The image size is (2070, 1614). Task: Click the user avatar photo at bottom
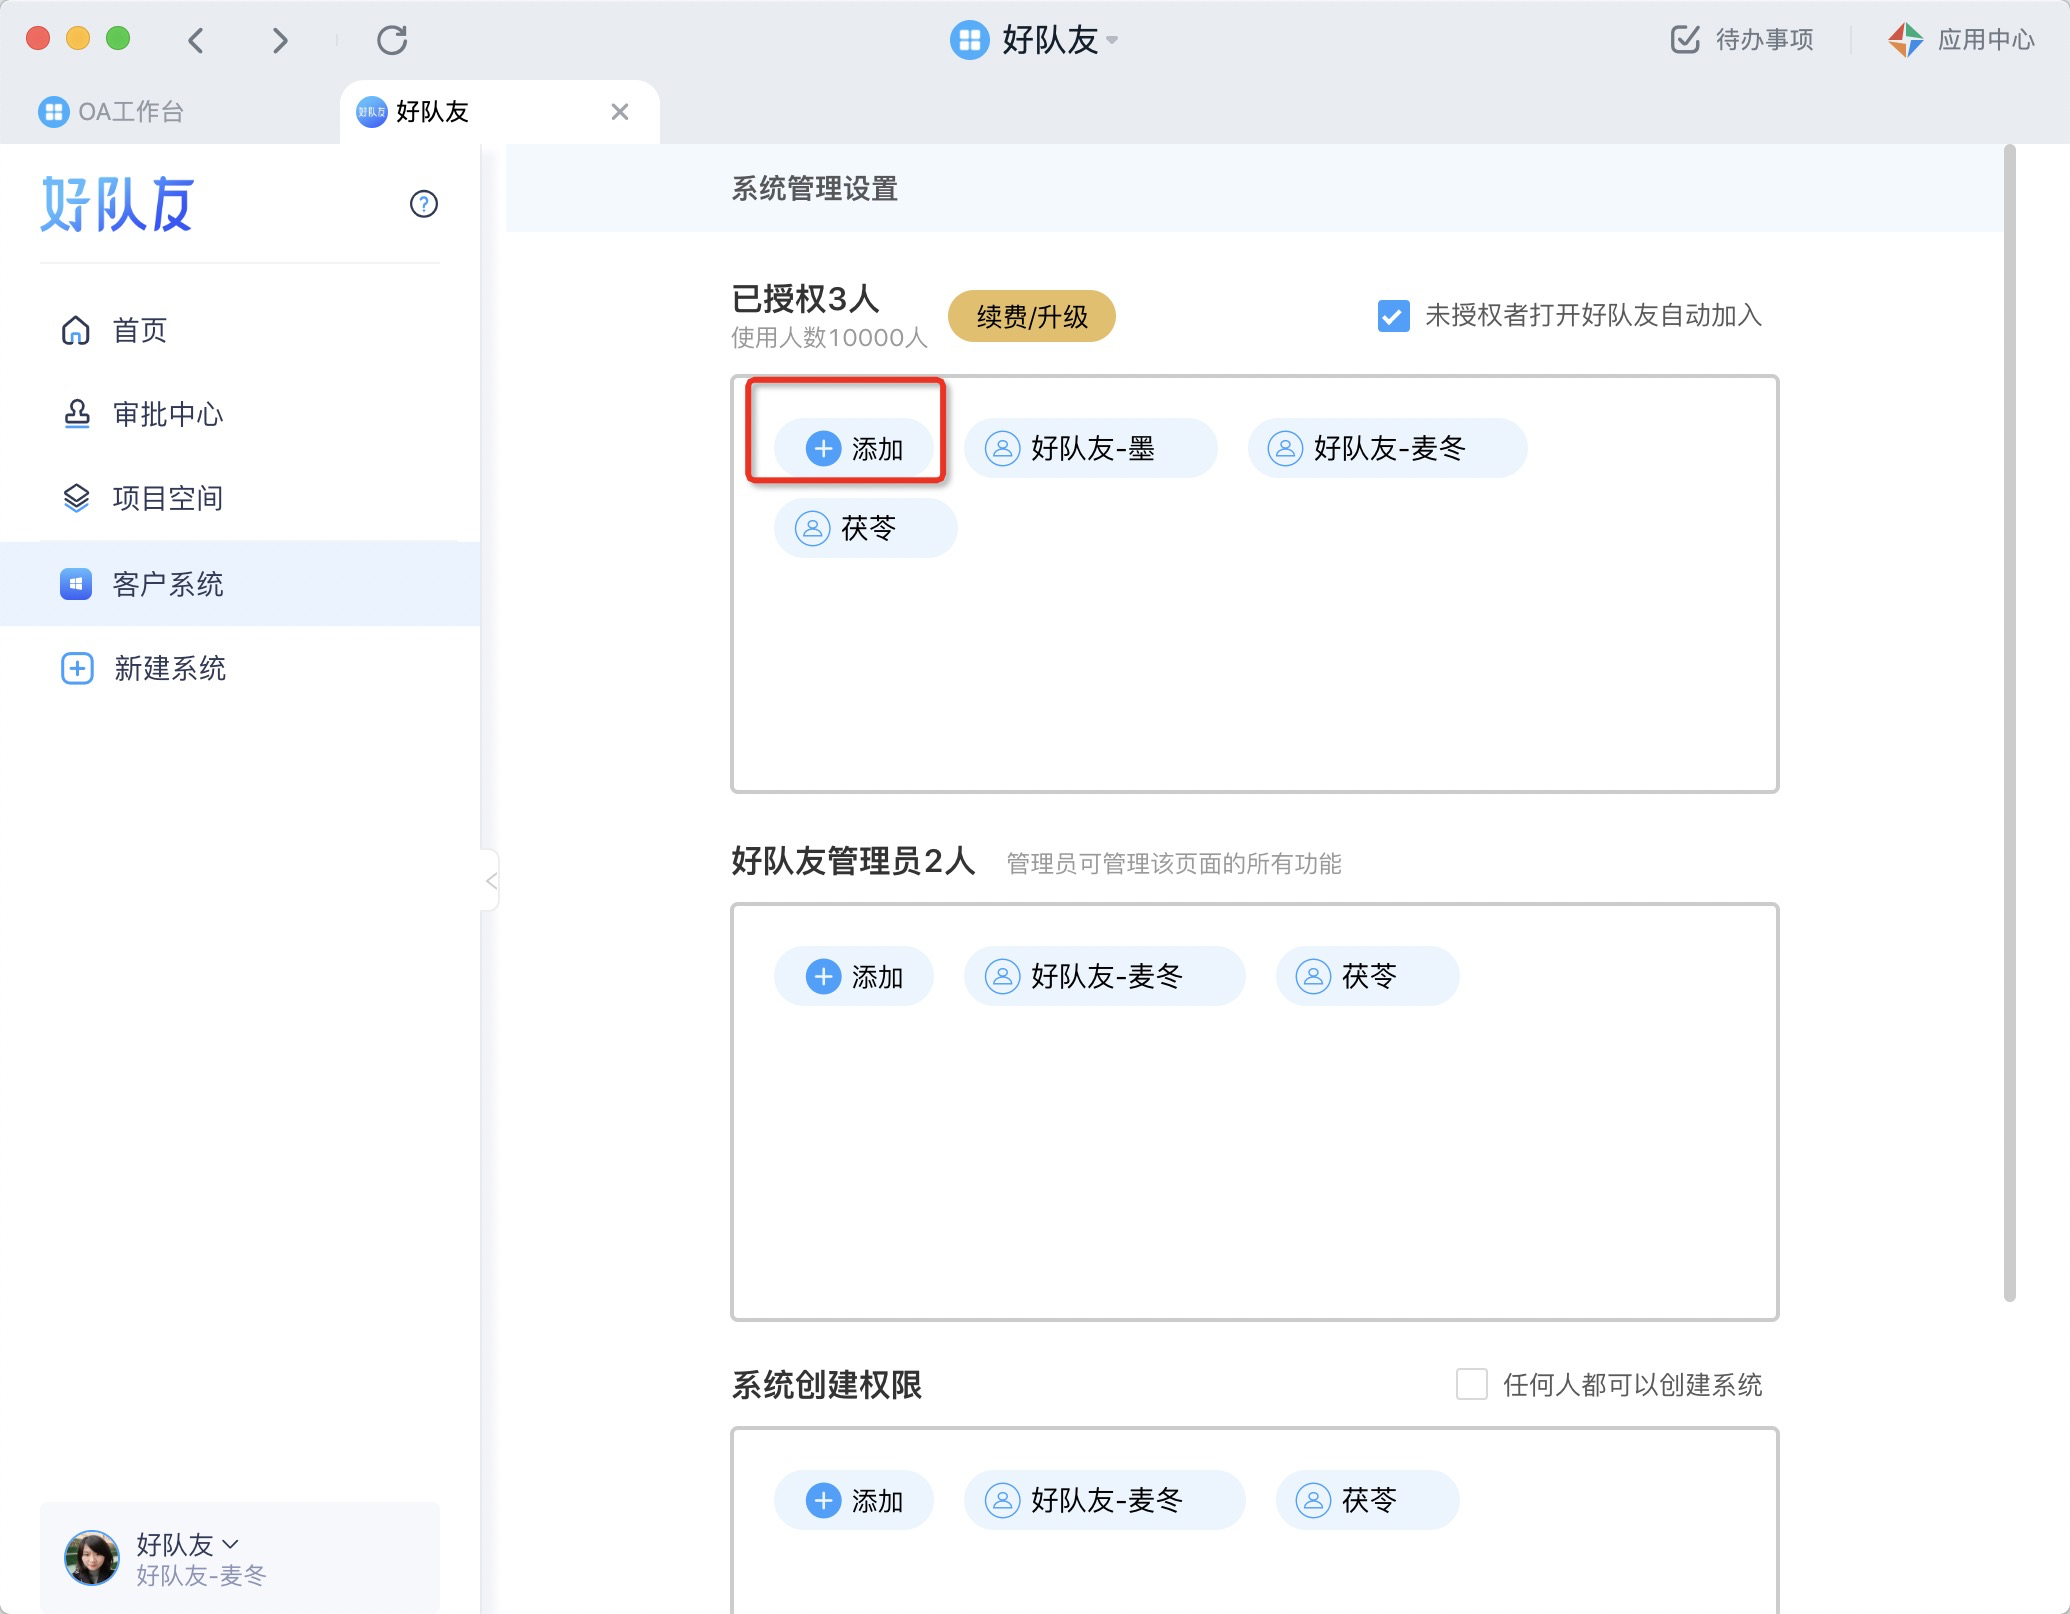click(92, 1558)
